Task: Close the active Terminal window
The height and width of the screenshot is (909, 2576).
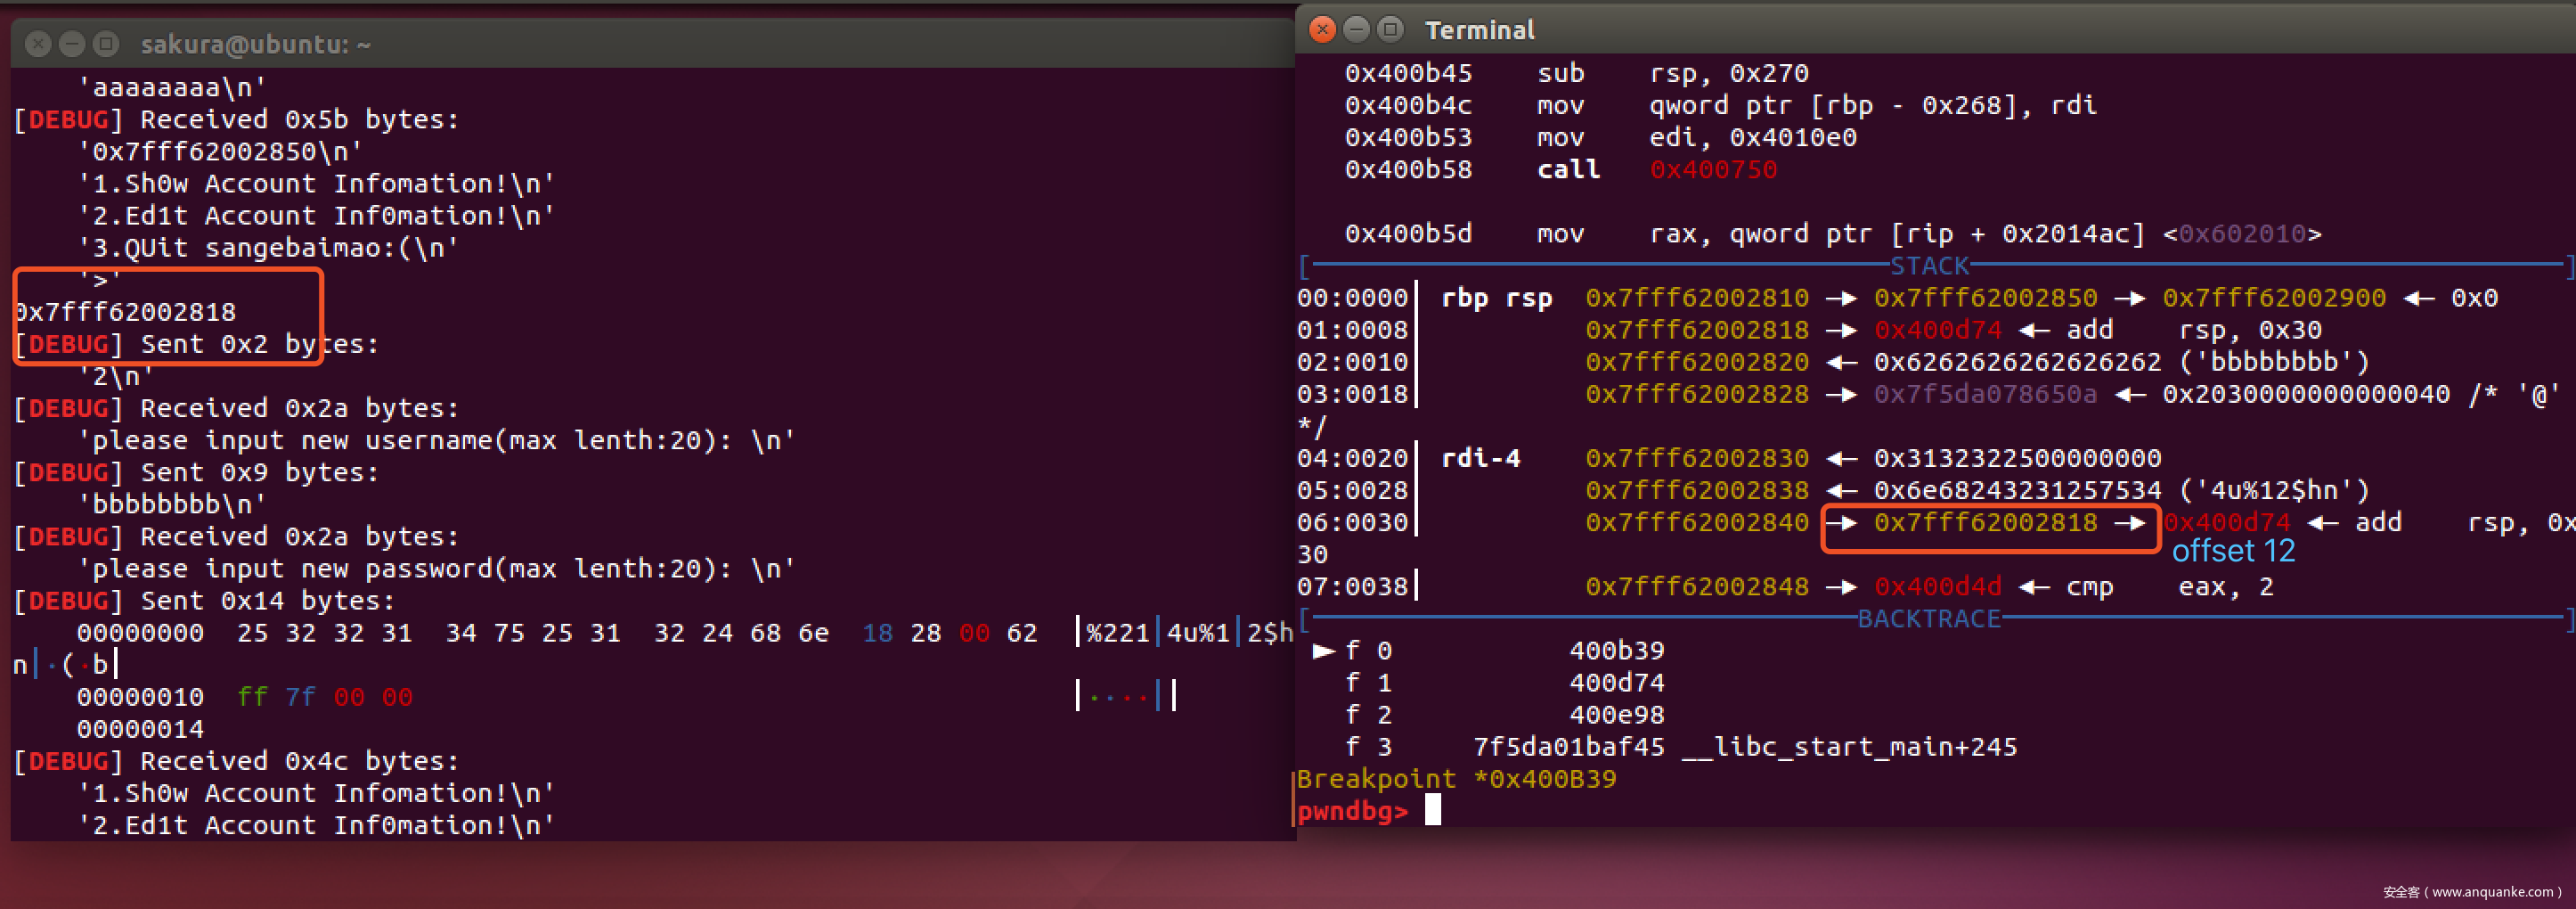Action: point(1322,30)
